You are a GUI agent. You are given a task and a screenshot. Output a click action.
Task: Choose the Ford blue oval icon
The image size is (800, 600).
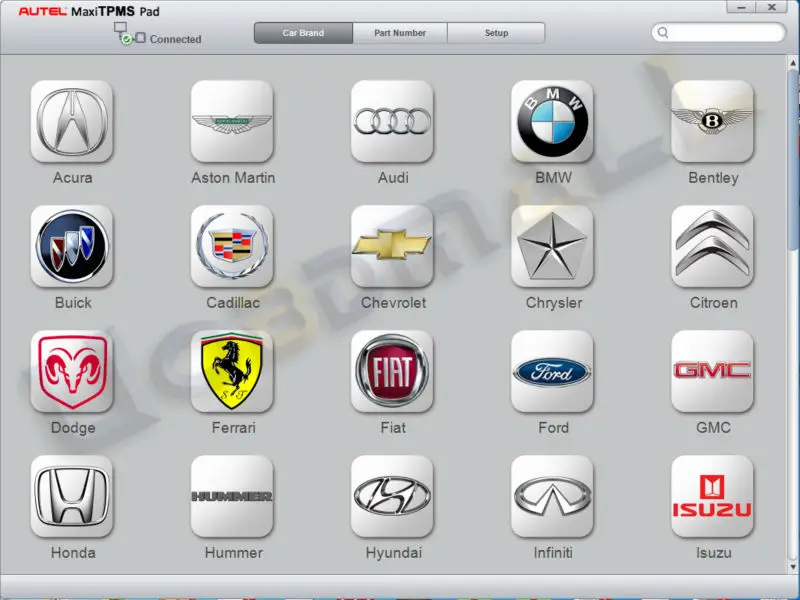point(552,371)
